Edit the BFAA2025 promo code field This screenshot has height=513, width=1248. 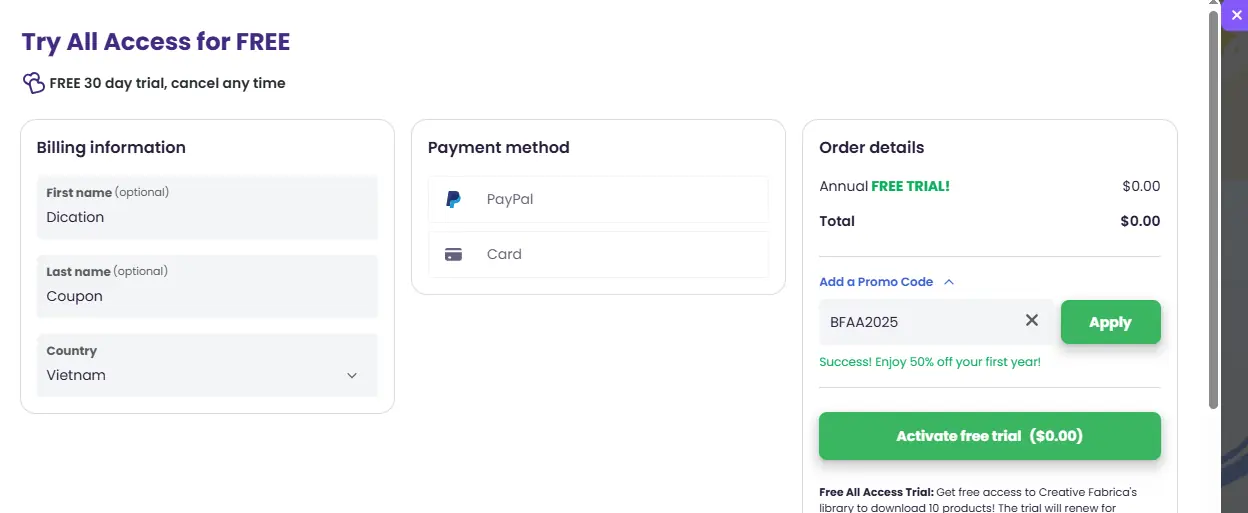pyautogui.click(x=920, y=322)
